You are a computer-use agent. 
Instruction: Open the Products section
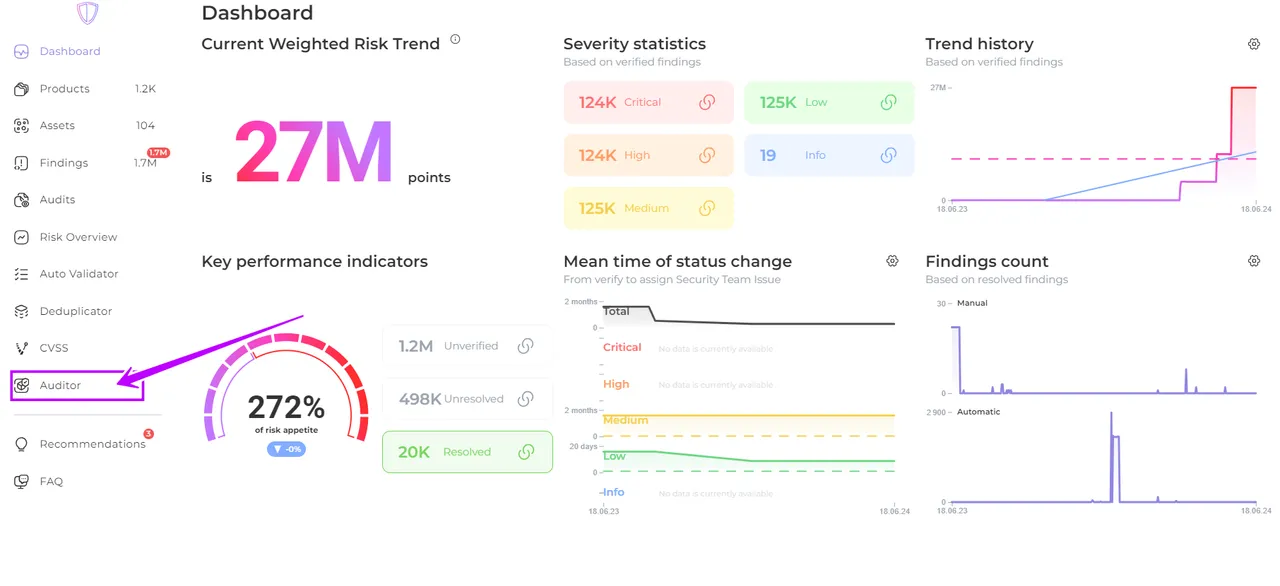coord(65,89)
